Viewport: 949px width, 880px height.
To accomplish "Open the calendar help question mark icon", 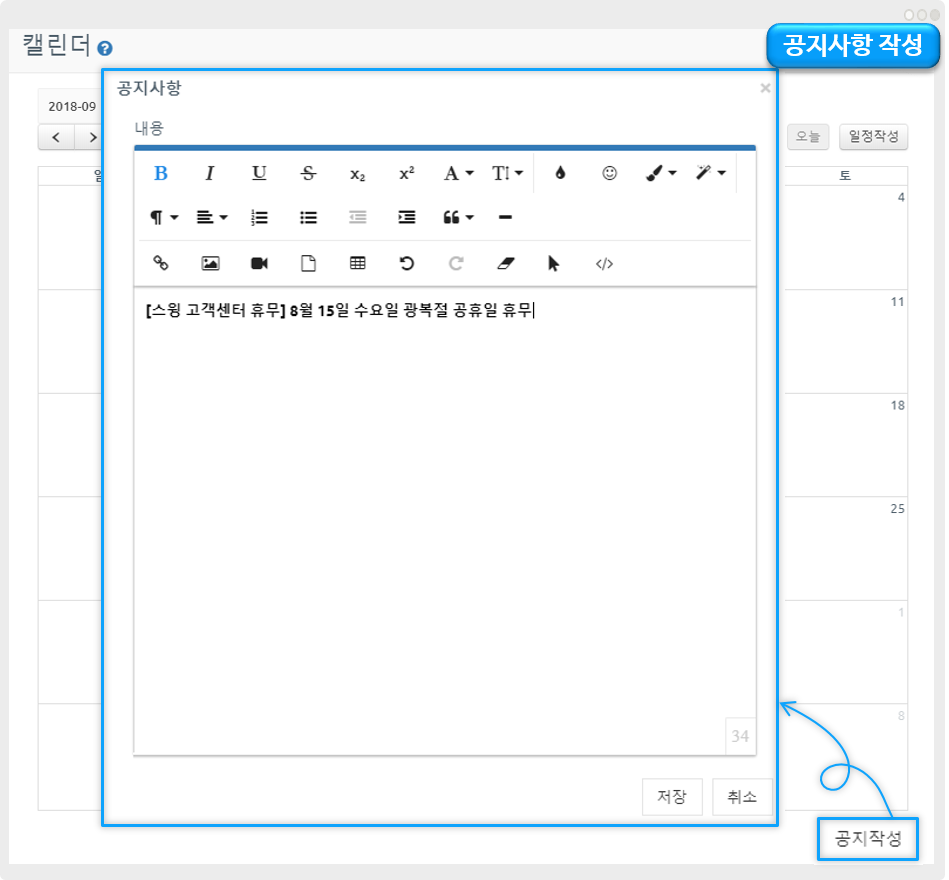I will 105,48.
